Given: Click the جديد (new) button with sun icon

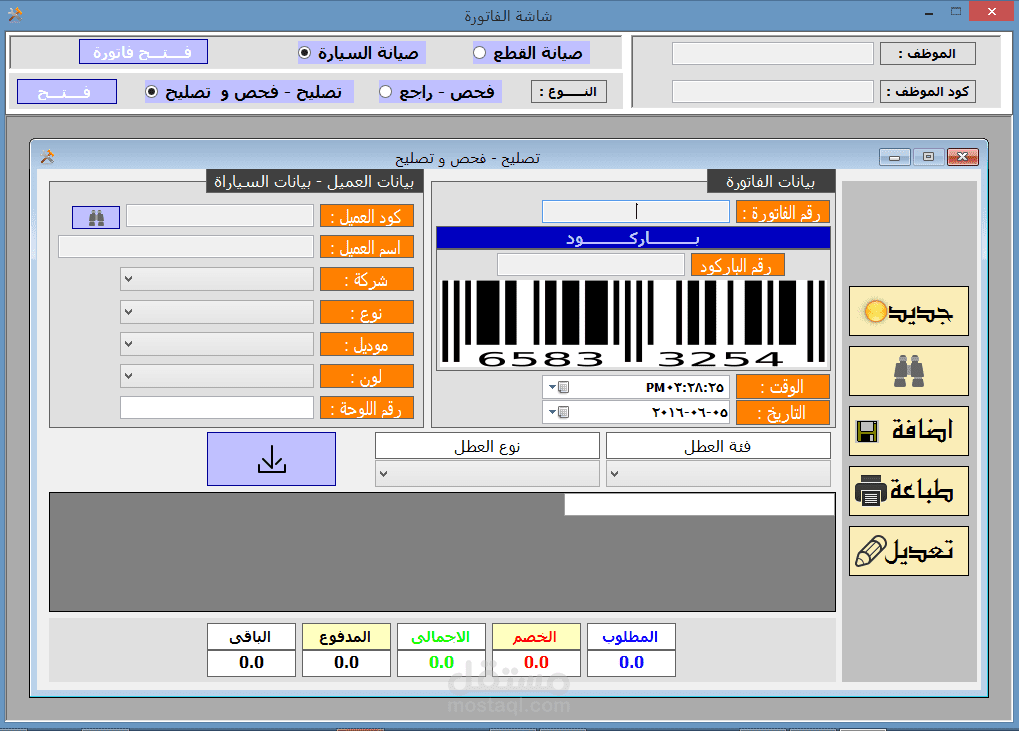Looking at the screenshot, I should [x=909, y=311].
